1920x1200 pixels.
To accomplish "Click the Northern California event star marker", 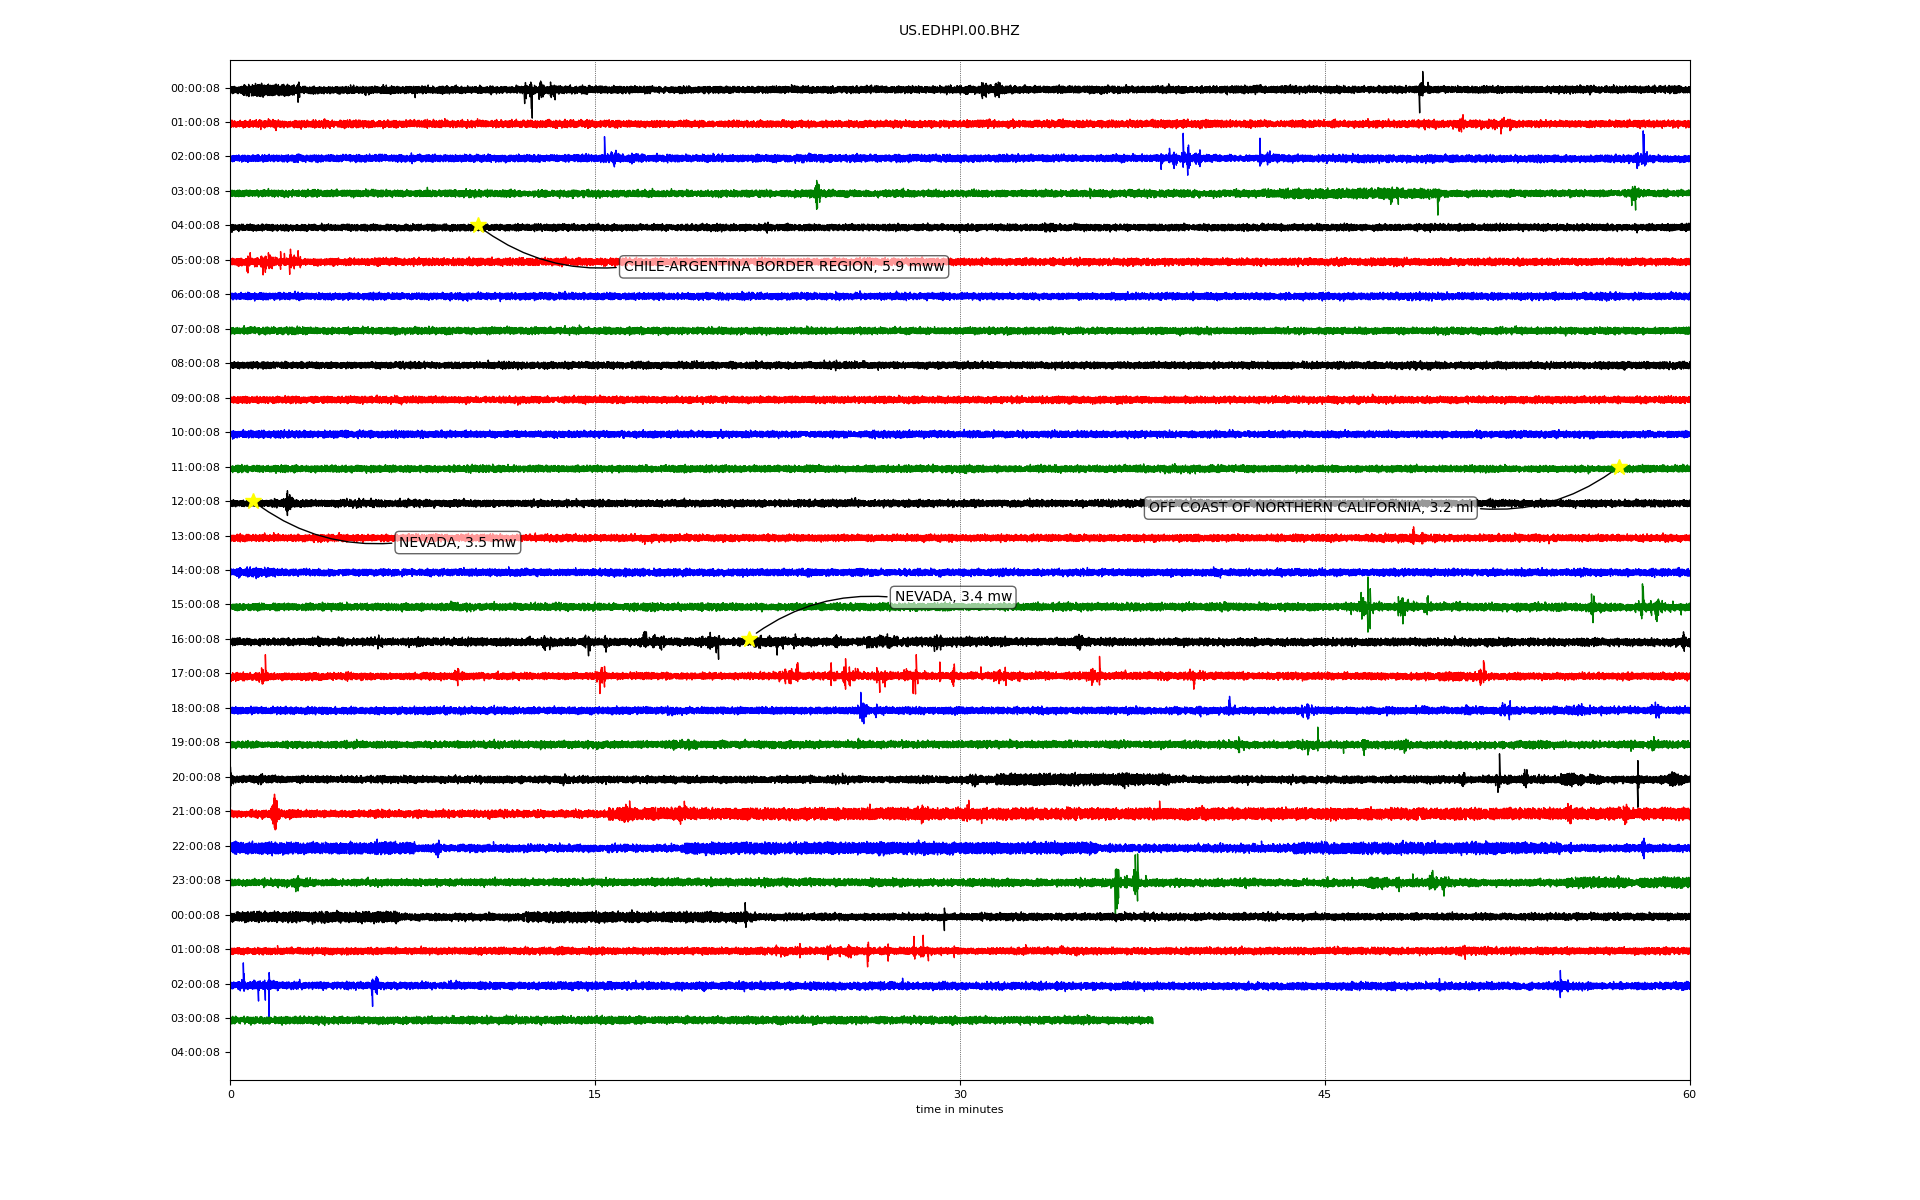I will (1619, 467).
